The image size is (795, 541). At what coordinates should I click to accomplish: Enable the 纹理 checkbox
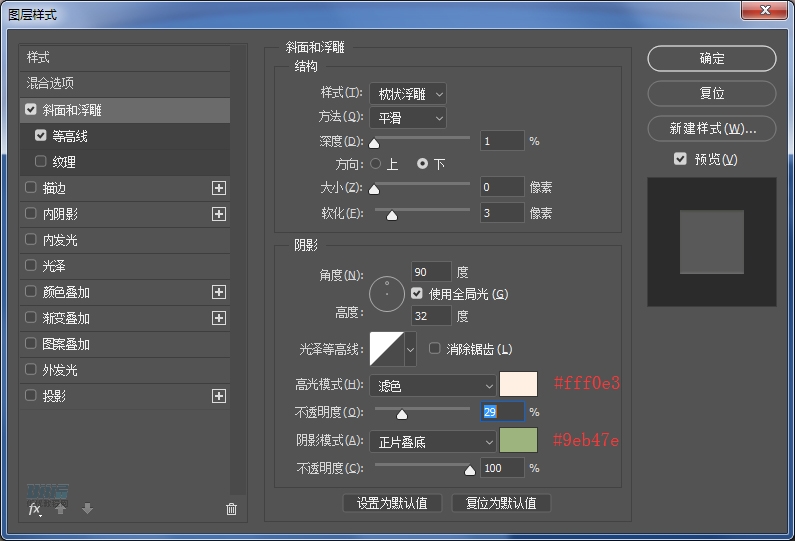point(41,162)
